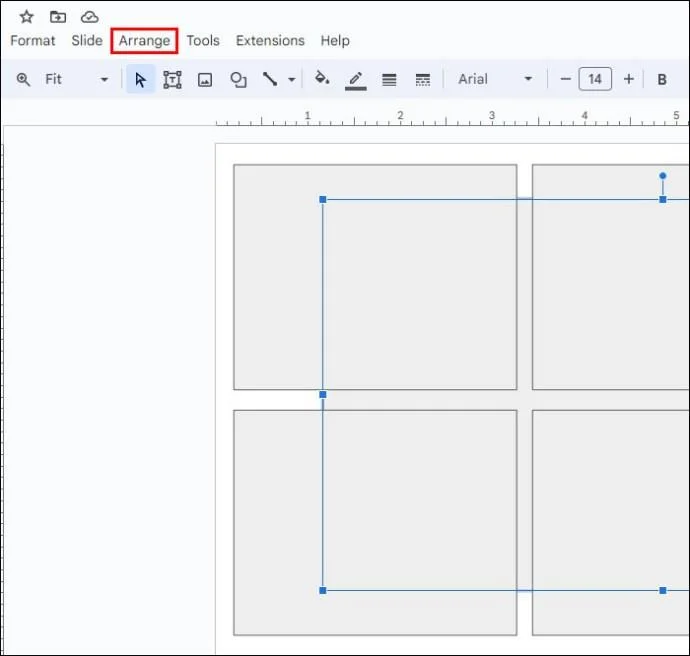690x656 pixels.
Task: Click the move to folder icon
Action: pyautogui.click(x=58, y=17)
